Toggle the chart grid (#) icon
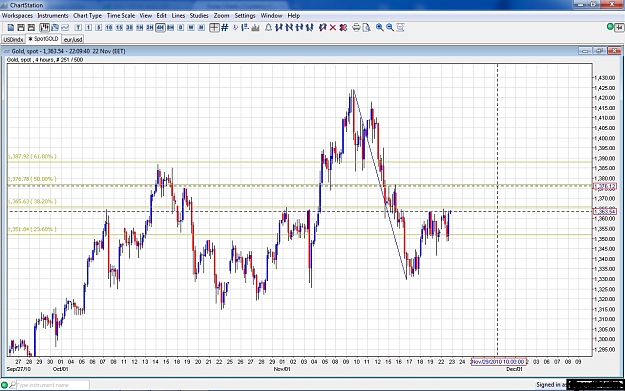625x391 pixels. click(225, 28)
